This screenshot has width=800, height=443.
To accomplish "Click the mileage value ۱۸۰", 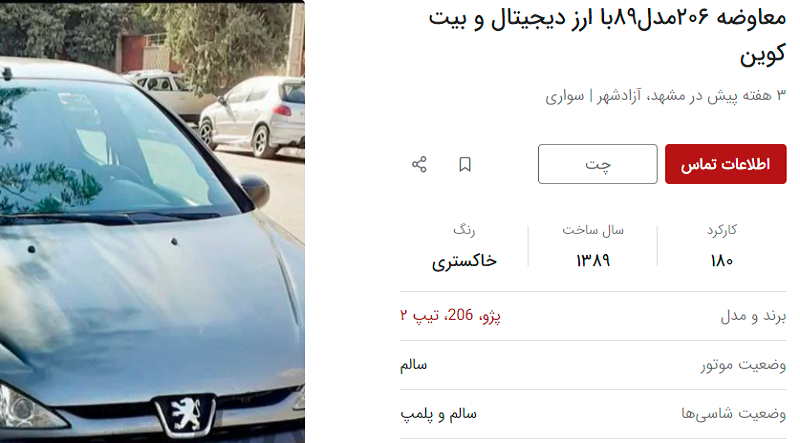I will click(x=721, y=261).
